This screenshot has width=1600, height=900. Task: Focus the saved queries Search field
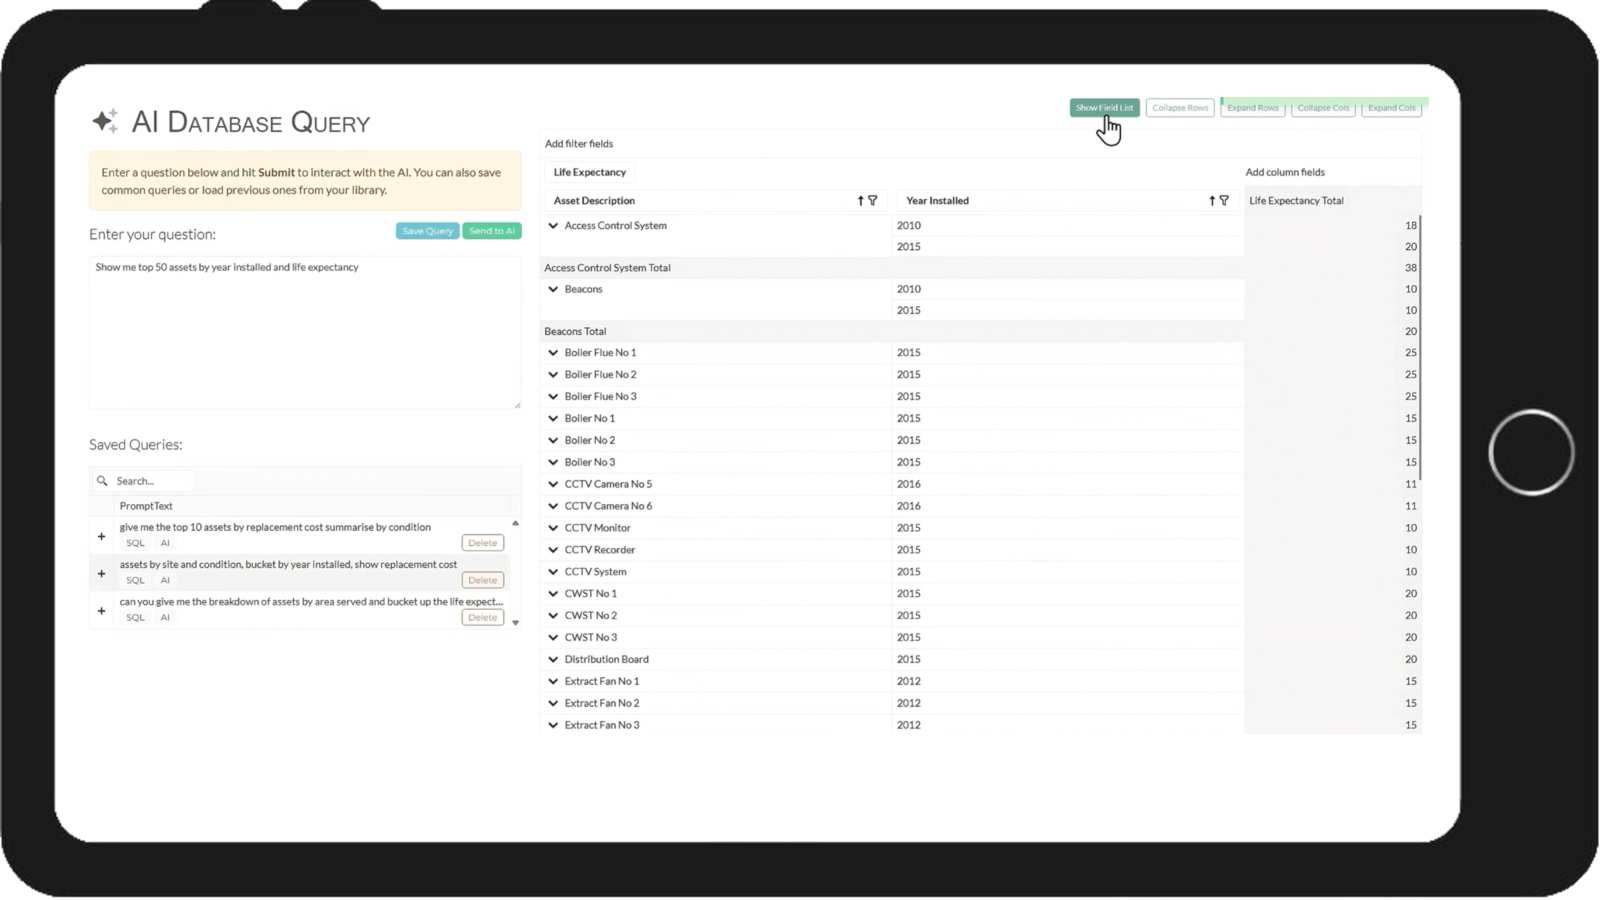153,481
